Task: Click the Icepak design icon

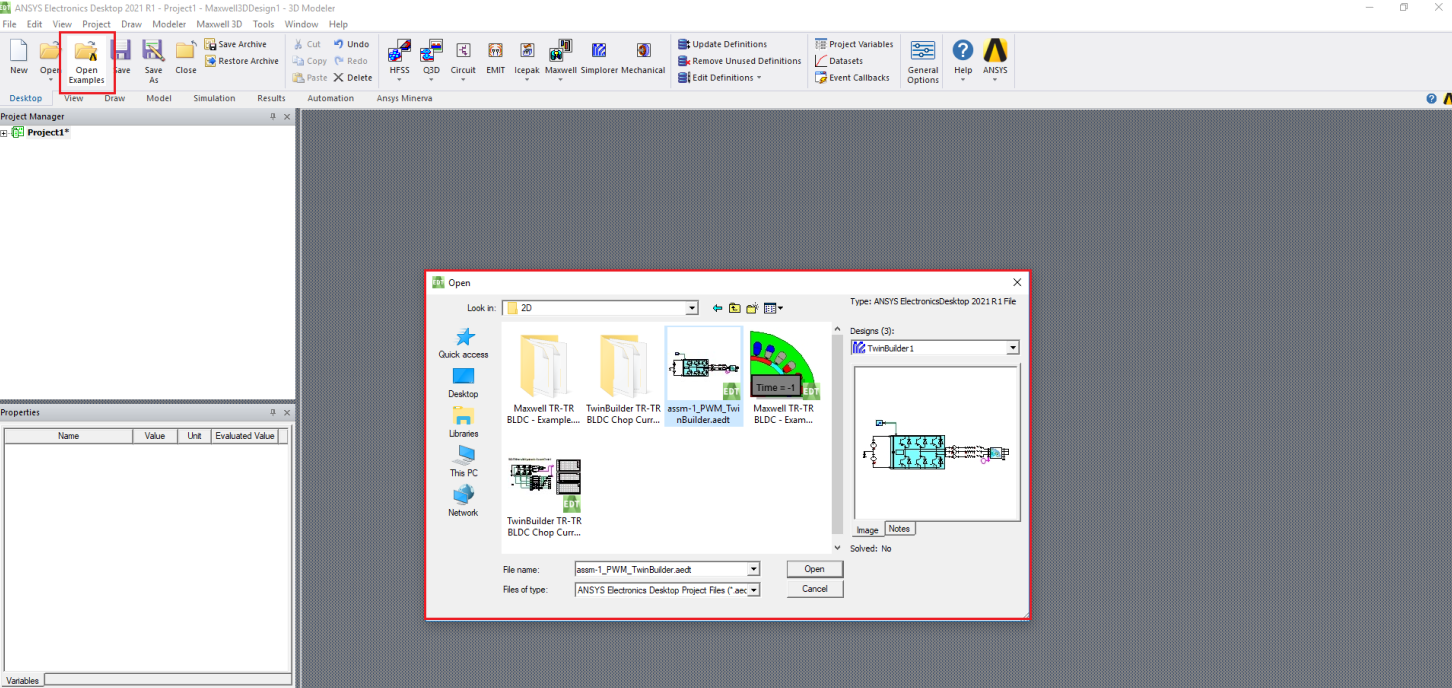Action: coord(527,52)
